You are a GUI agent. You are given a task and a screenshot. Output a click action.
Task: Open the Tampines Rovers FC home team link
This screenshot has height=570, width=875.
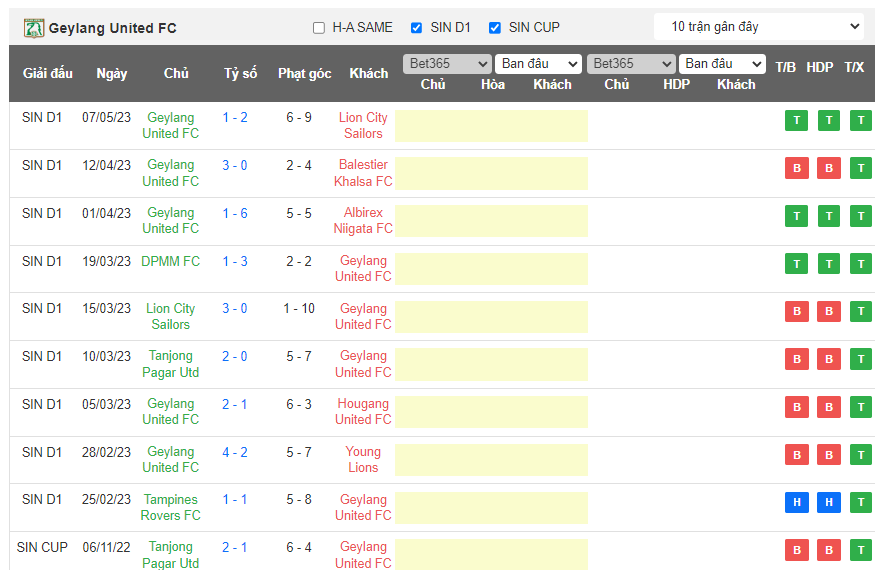pyautogui.click(x=170, y=507)
